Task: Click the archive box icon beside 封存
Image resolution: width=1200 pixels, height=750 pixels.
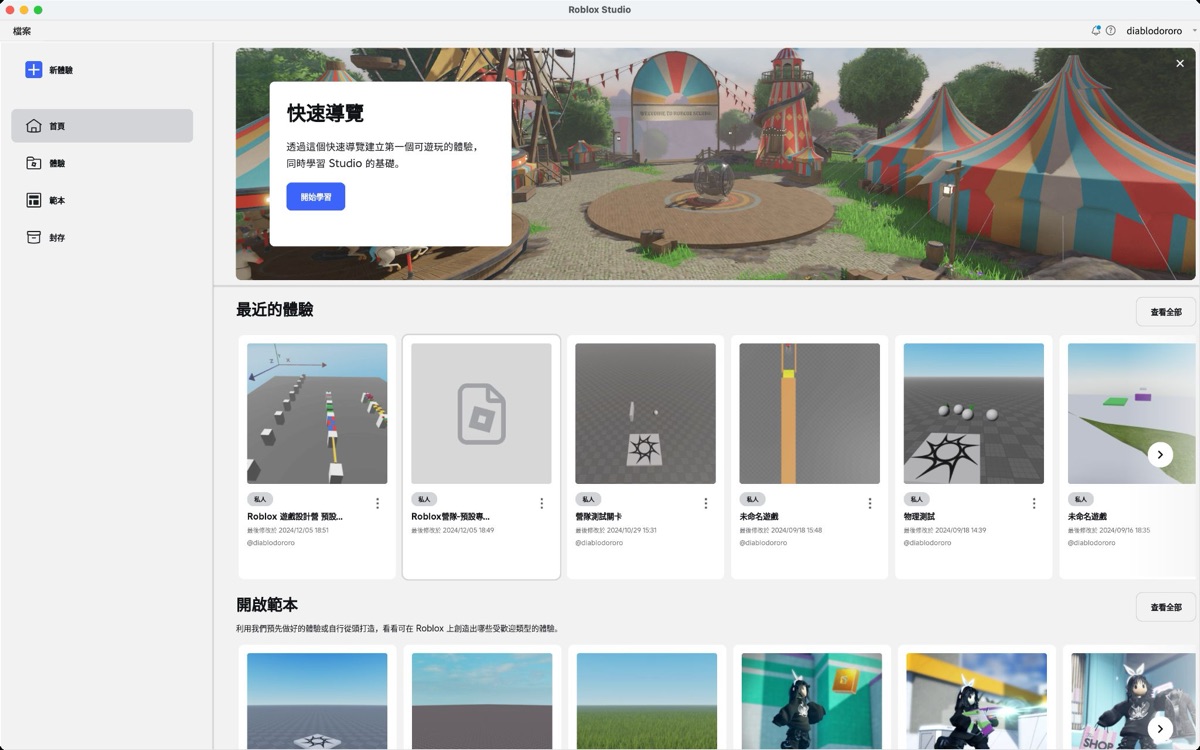Action: tap(34, 237)
